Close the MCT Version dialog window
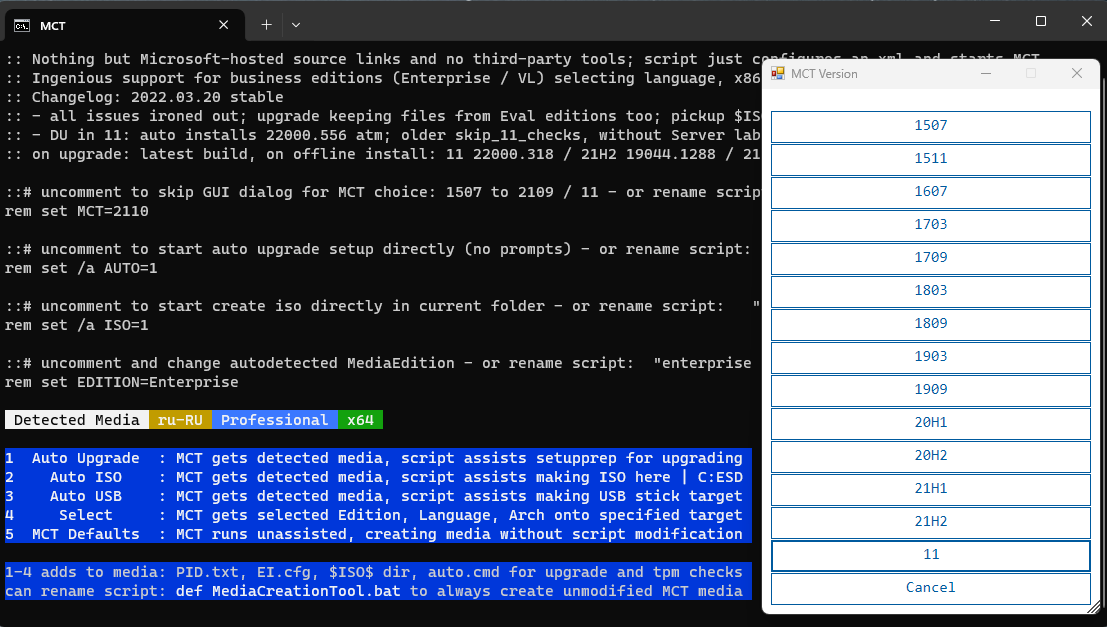 pos(1077,73)
